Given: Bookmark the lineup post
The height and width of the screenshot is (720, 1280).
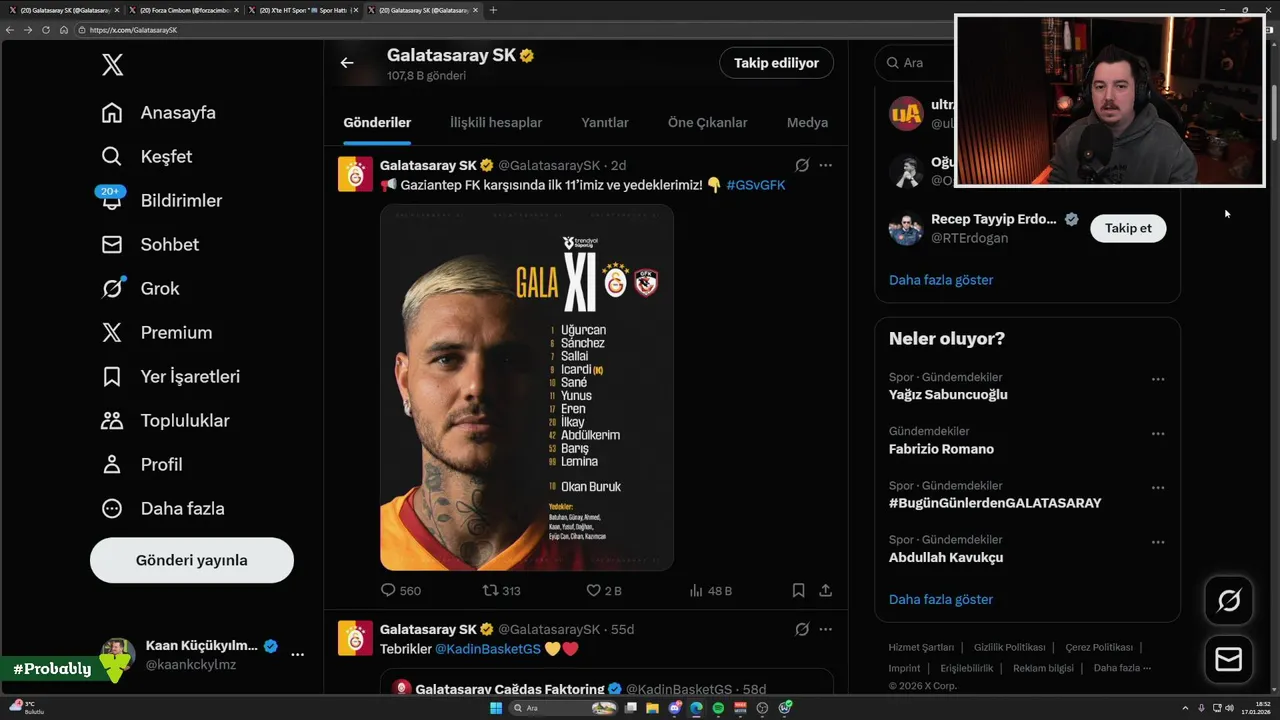Looking at the screenshot, I should click(798, 591).
